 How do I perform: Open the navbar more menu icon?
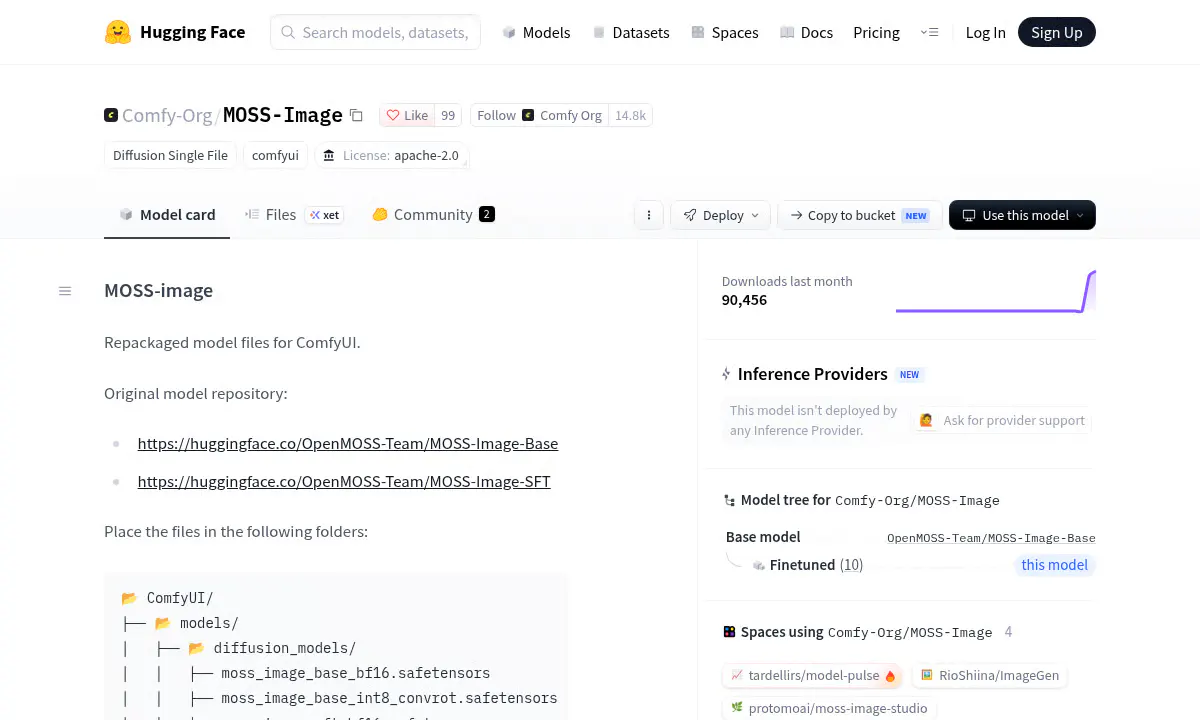(929, 32)
